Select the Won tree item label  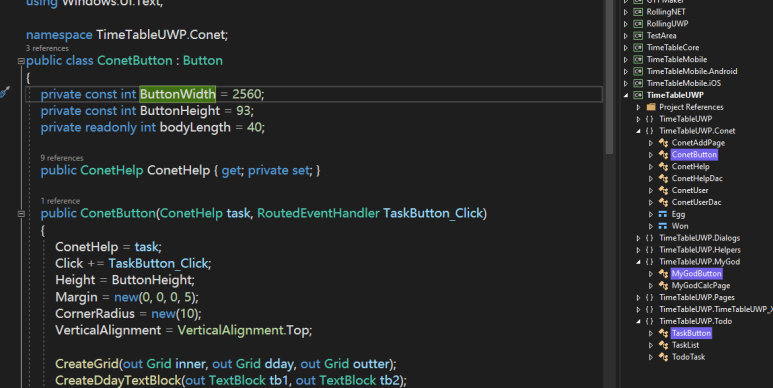pos(680,226)
